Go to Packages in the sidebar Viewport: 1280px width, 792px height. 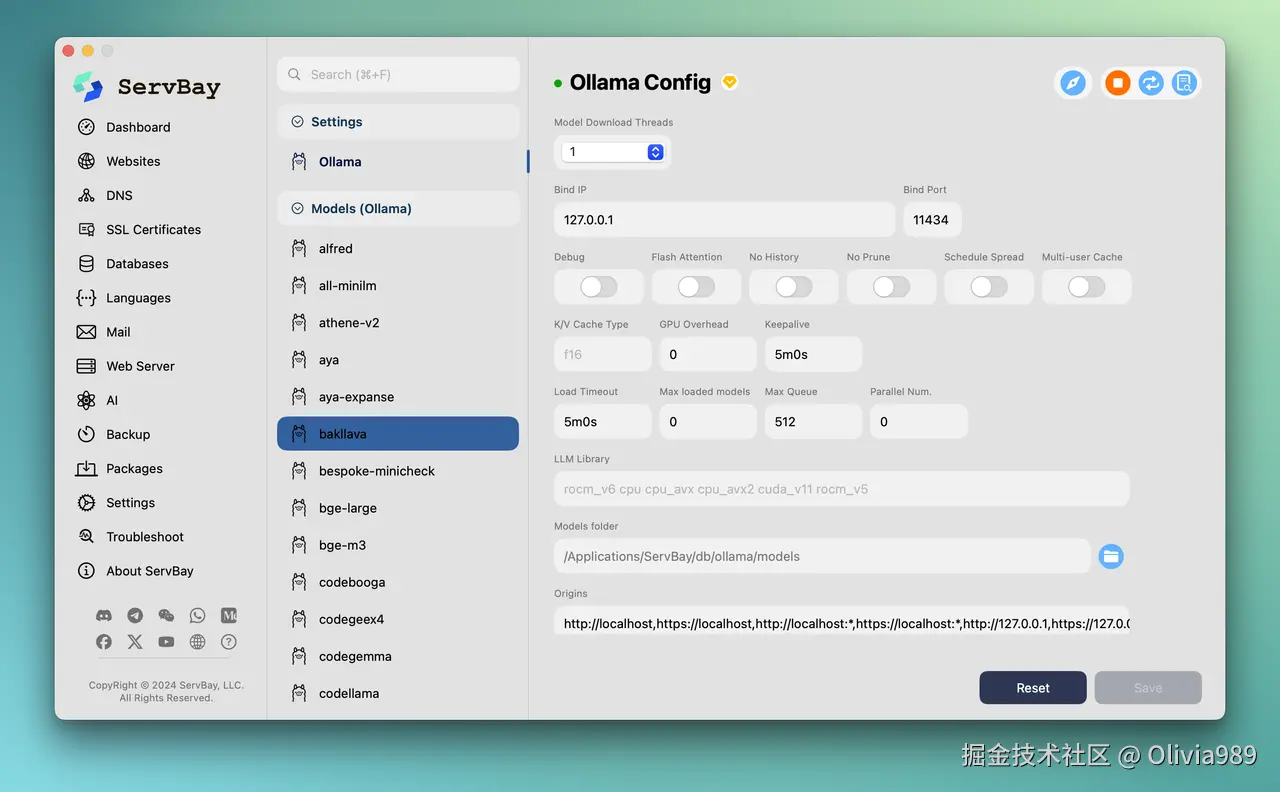[x=134, y=468]
